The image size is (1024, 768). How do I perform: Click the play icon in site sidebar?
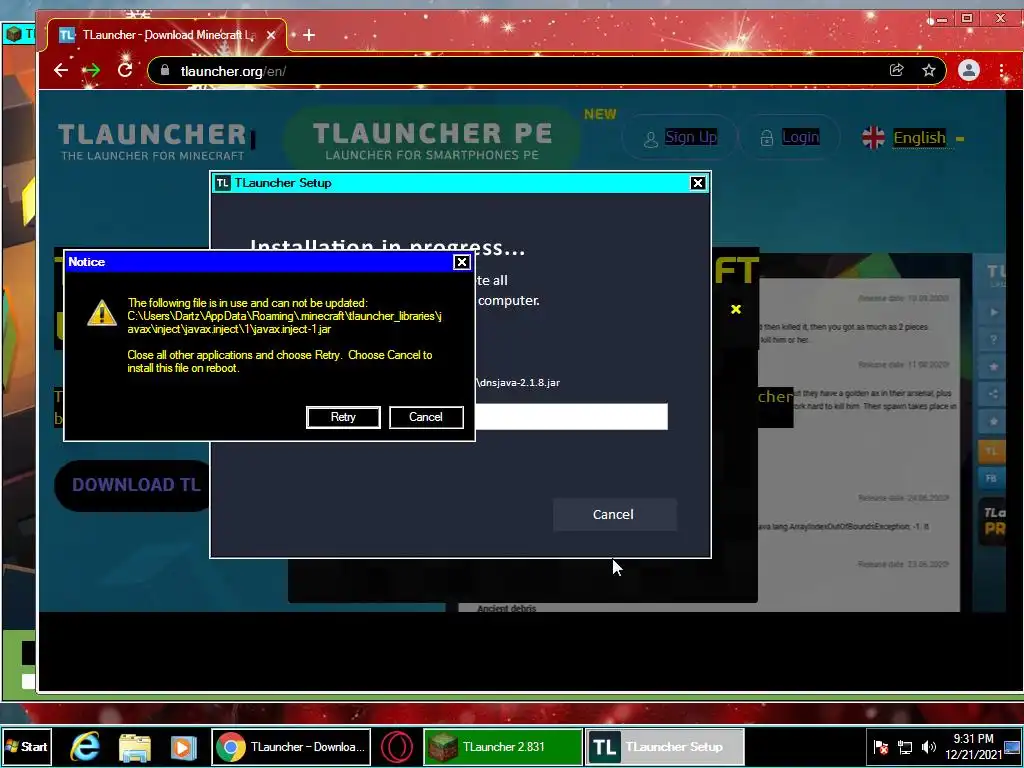(x=993, y=312)
